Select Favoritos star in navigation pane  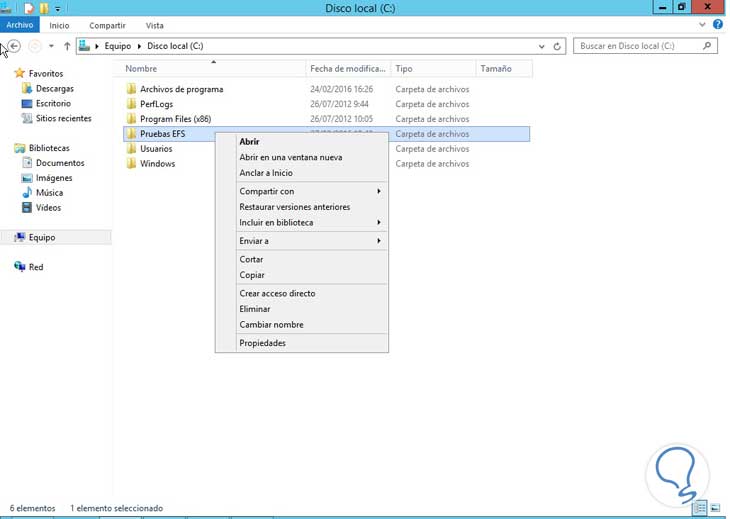click(x=19, y=73)
